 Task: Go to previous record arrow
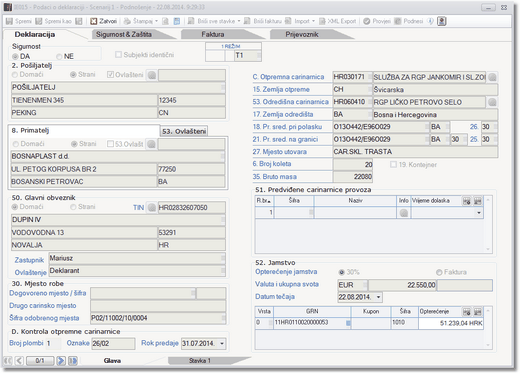(19, 361)
